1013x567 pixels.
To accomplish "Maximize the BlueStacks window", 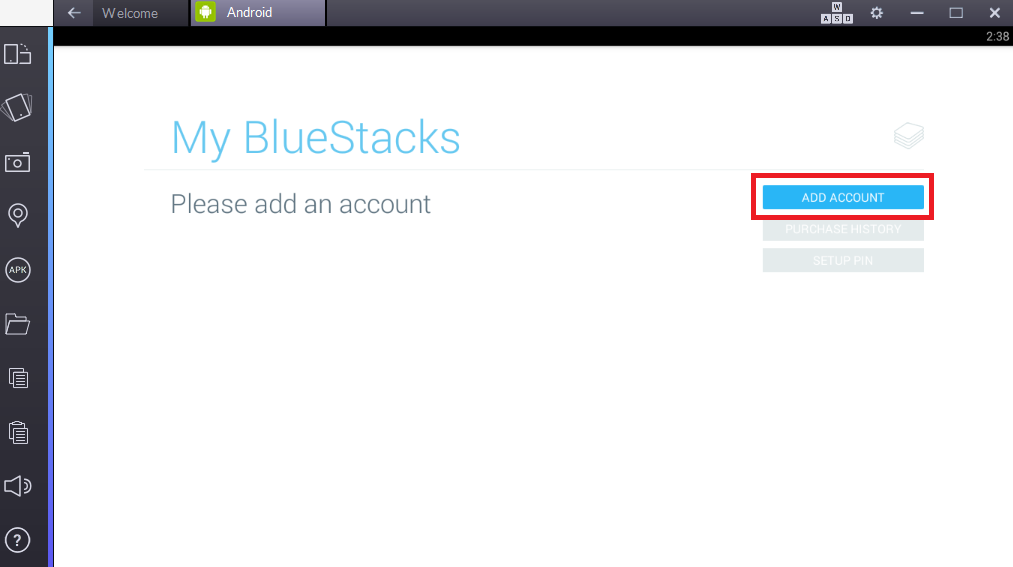I will [956, 13].
